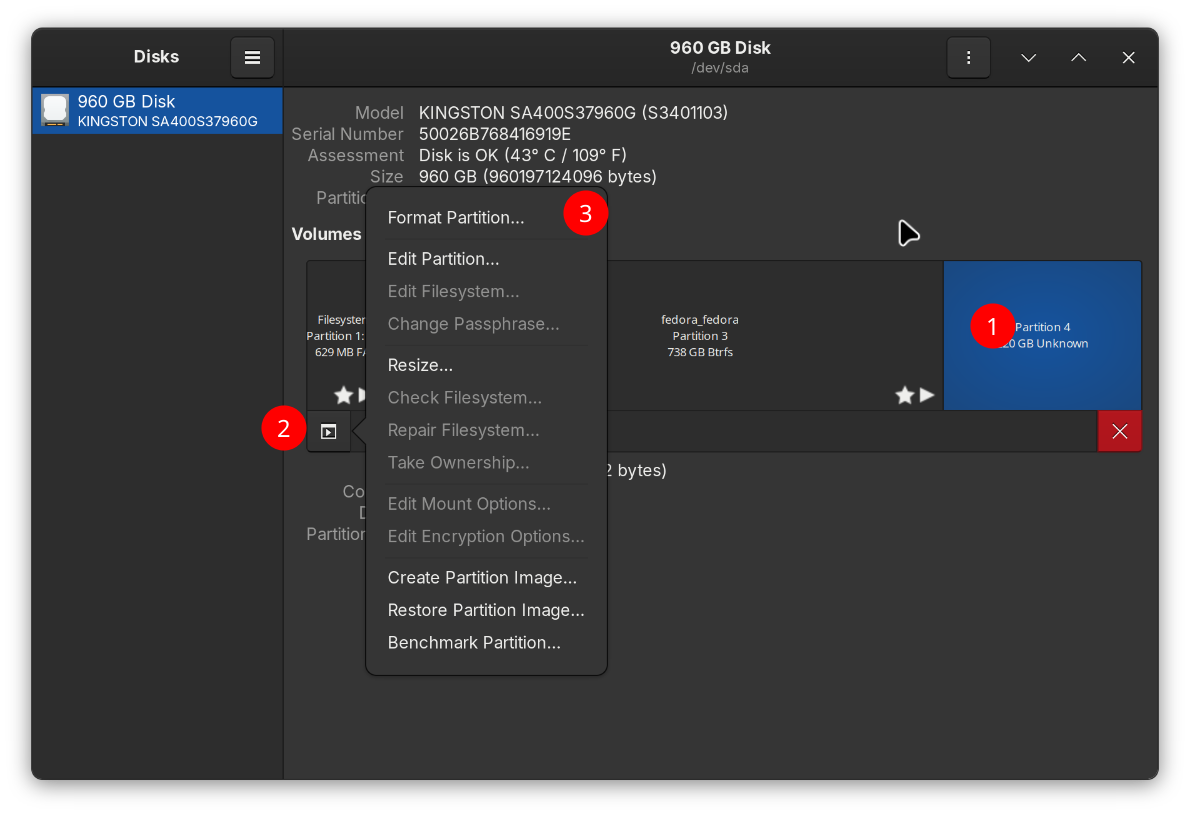Select the Partition 1 filesystem volume
Image resolution: width=1190 pixels, height=815 pixels.
(x=335, y=335)
